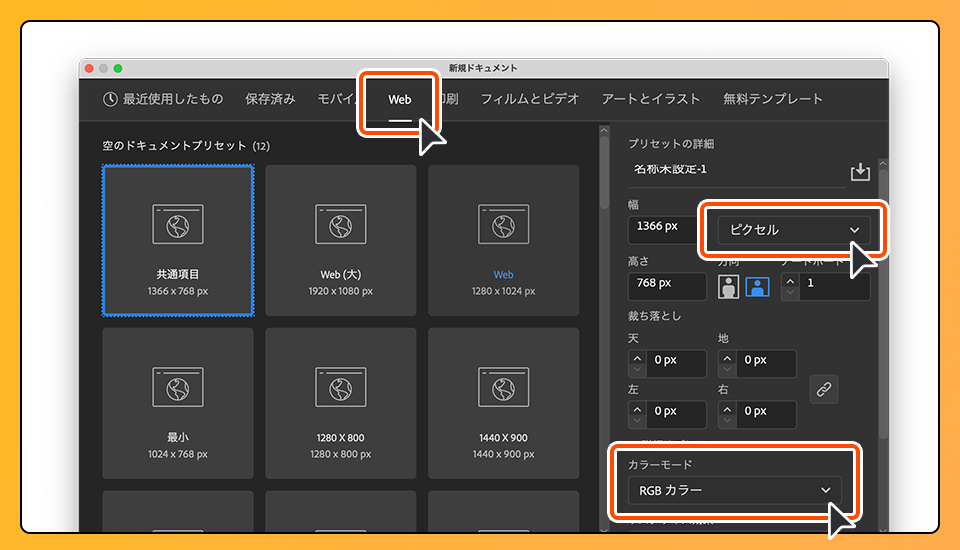This screenshot has width=960, height=550.
Task: Open the 無料テンプレート tab
Action: coord(773,99)
